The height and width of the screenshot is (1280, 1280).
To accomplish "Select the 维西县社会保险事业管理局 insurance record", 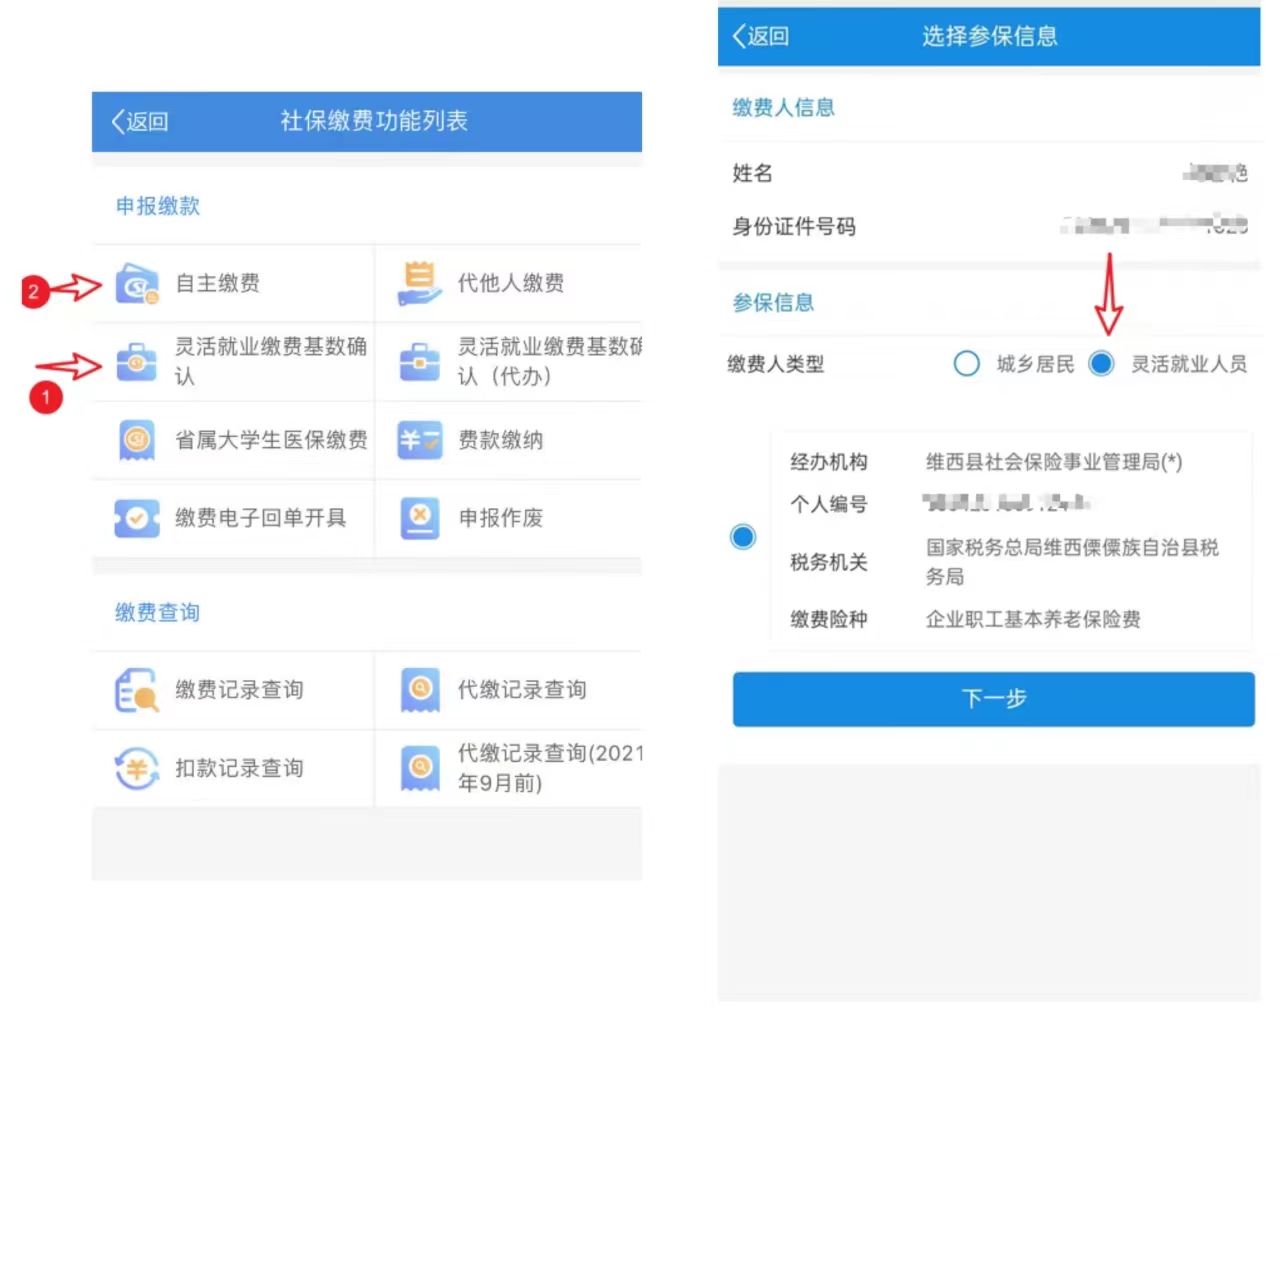I will pos(743,537).
